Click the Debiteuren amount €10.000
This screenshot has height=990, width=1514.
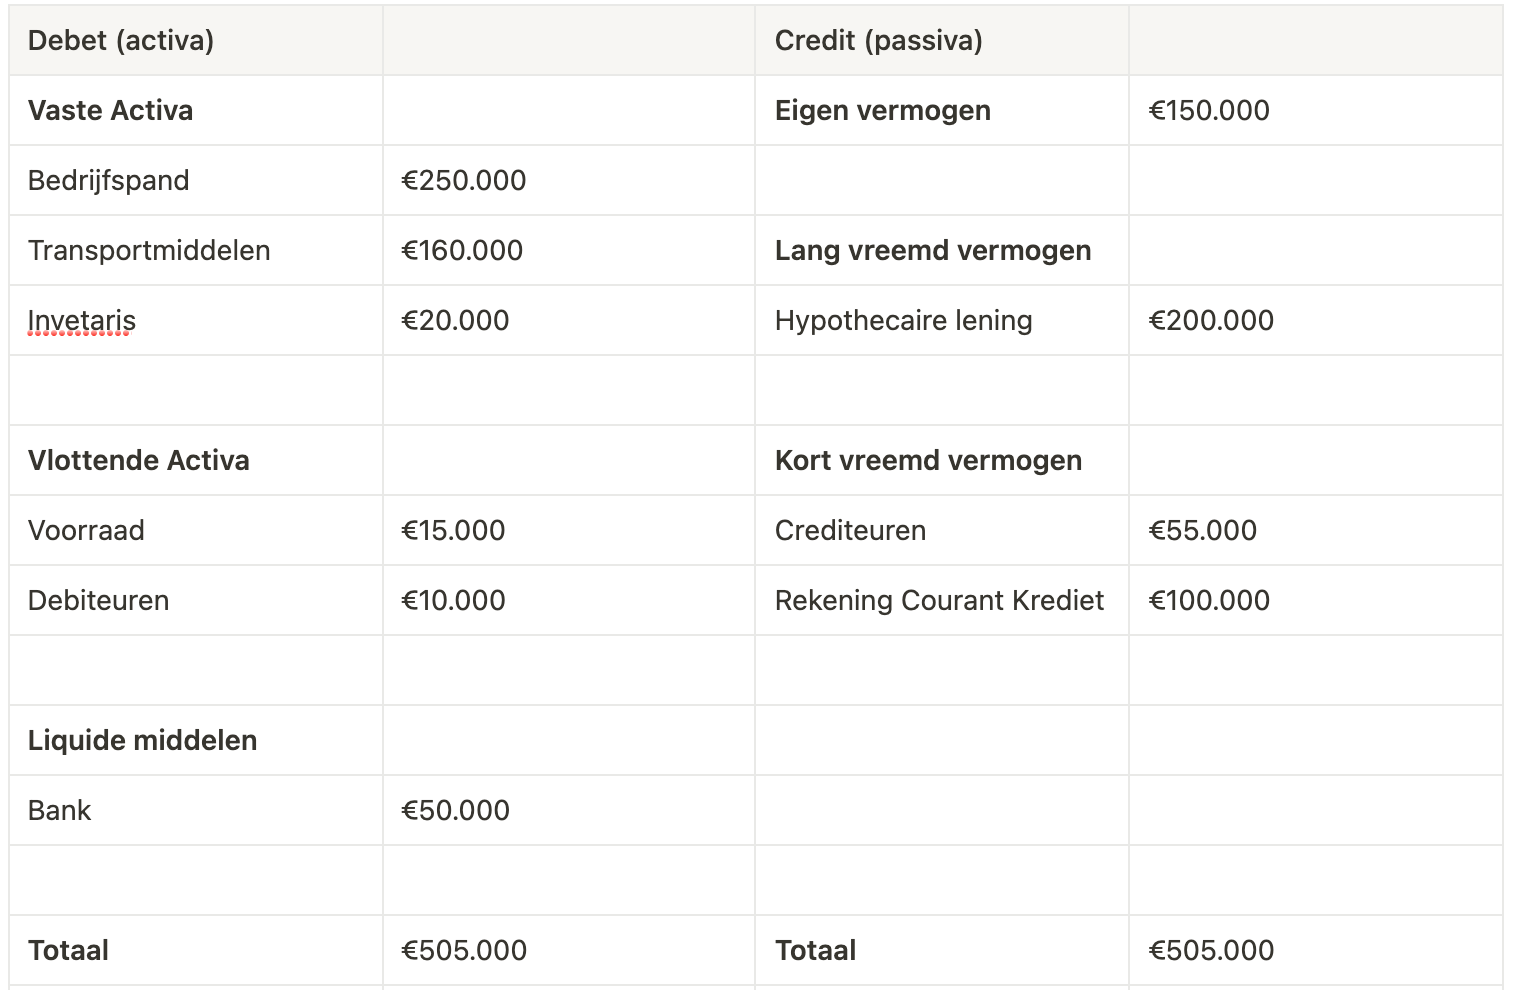pyautogui.click(x=453, y=601)
